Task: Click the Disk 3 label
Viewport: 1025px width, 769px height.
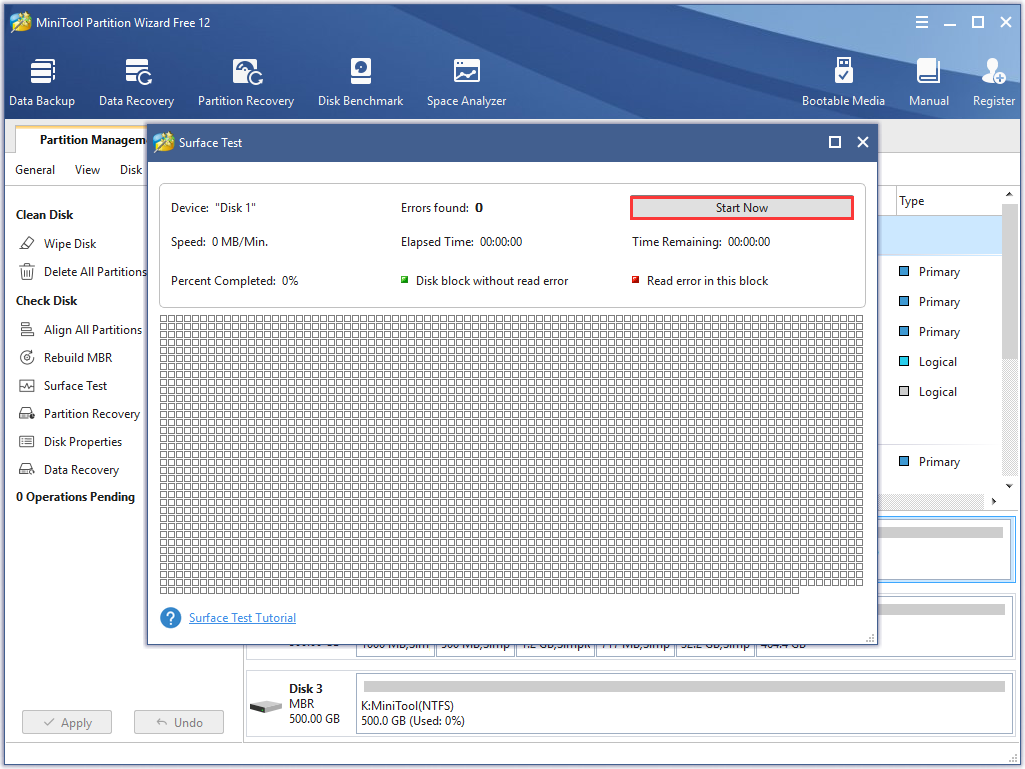Action: click(x=306, y=689)
